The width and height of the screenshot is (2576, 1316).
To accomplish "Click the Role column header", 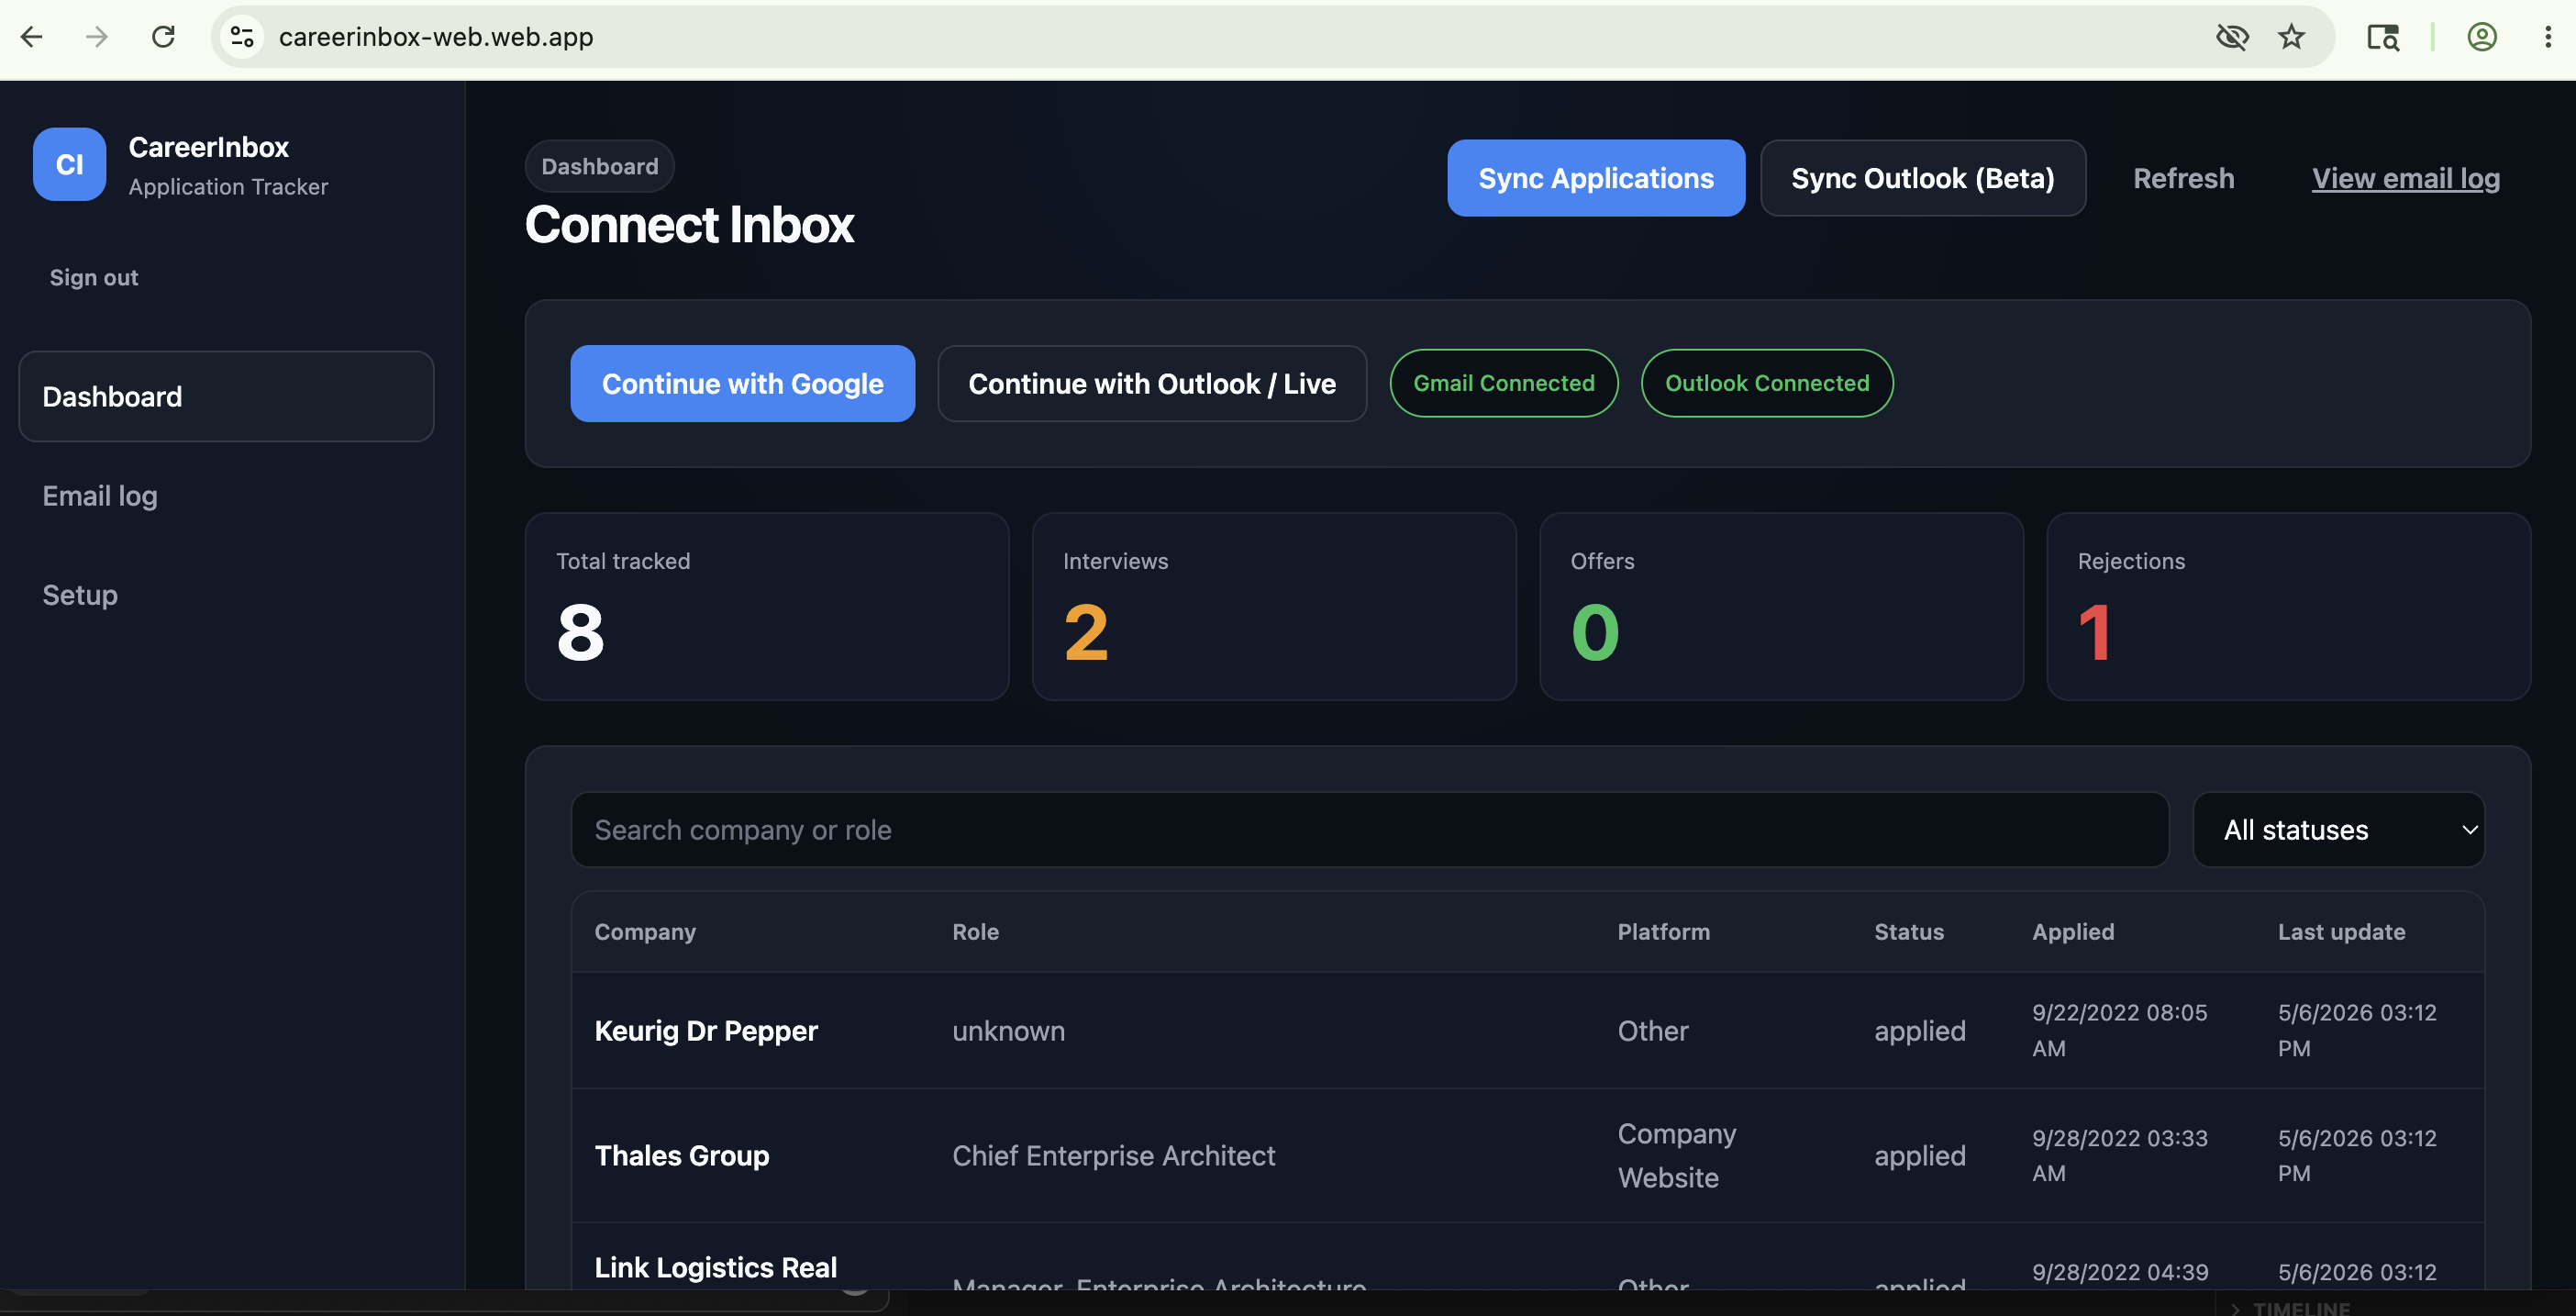I will (x=975, y=931).
